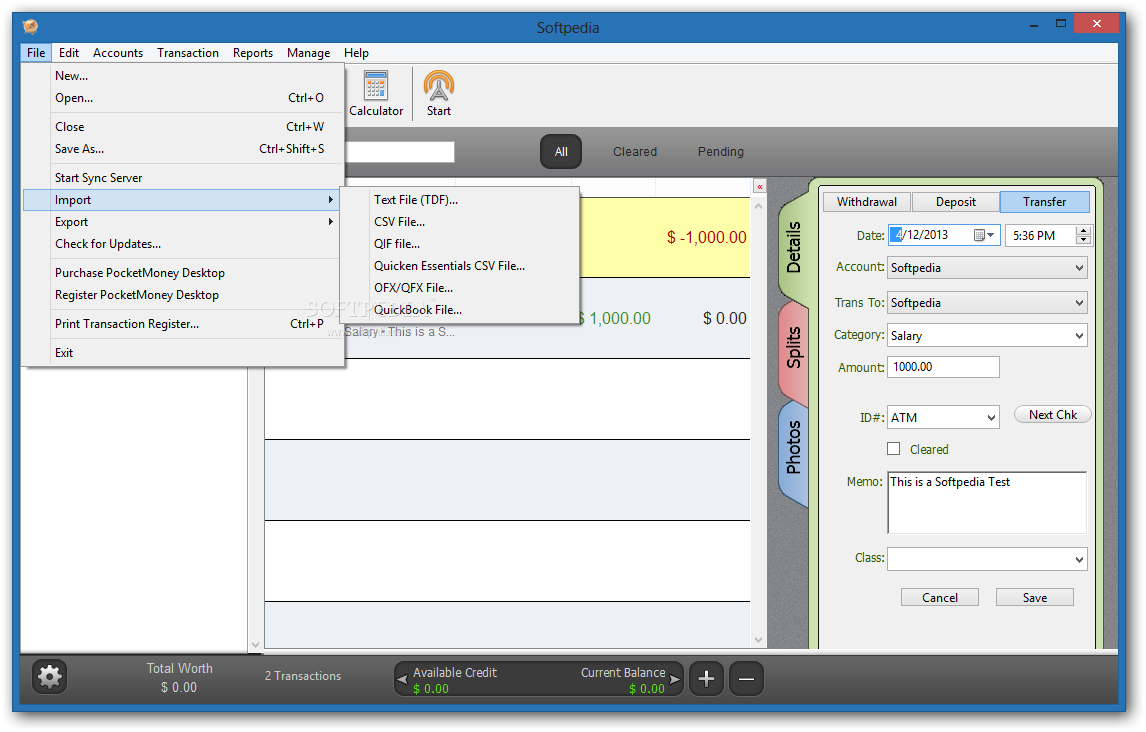Select Check for Updates...
Viewport: 1146px width, 732px height.
[181, 244]
